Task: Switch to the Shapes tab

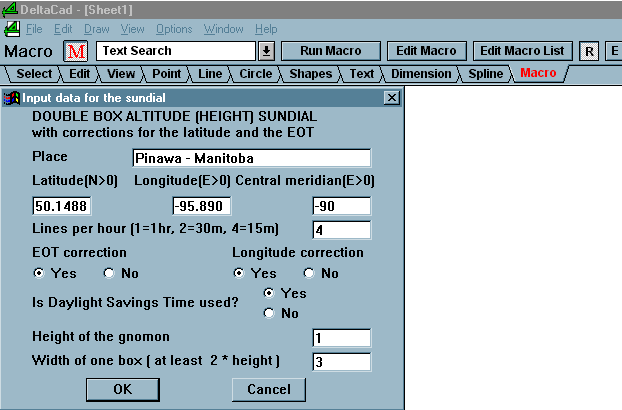Action: click(311, 74)
